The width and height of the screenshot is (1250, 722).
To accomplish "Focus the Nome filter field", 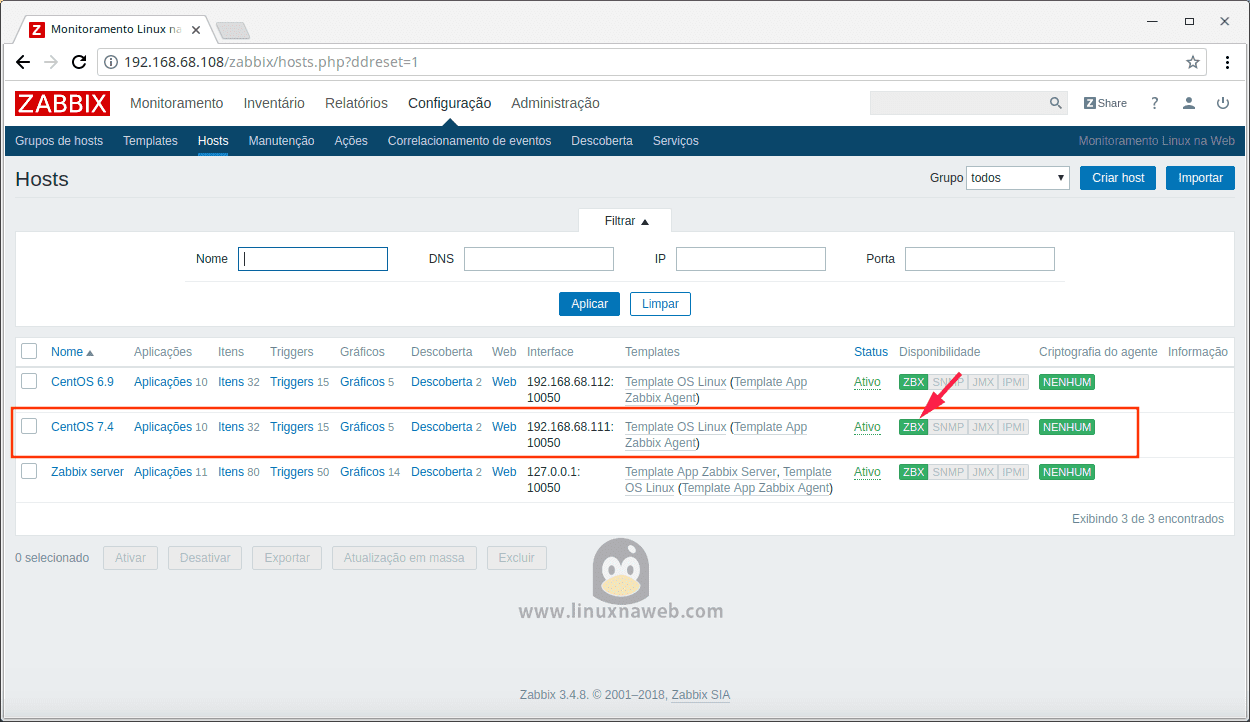I will 313,259.
